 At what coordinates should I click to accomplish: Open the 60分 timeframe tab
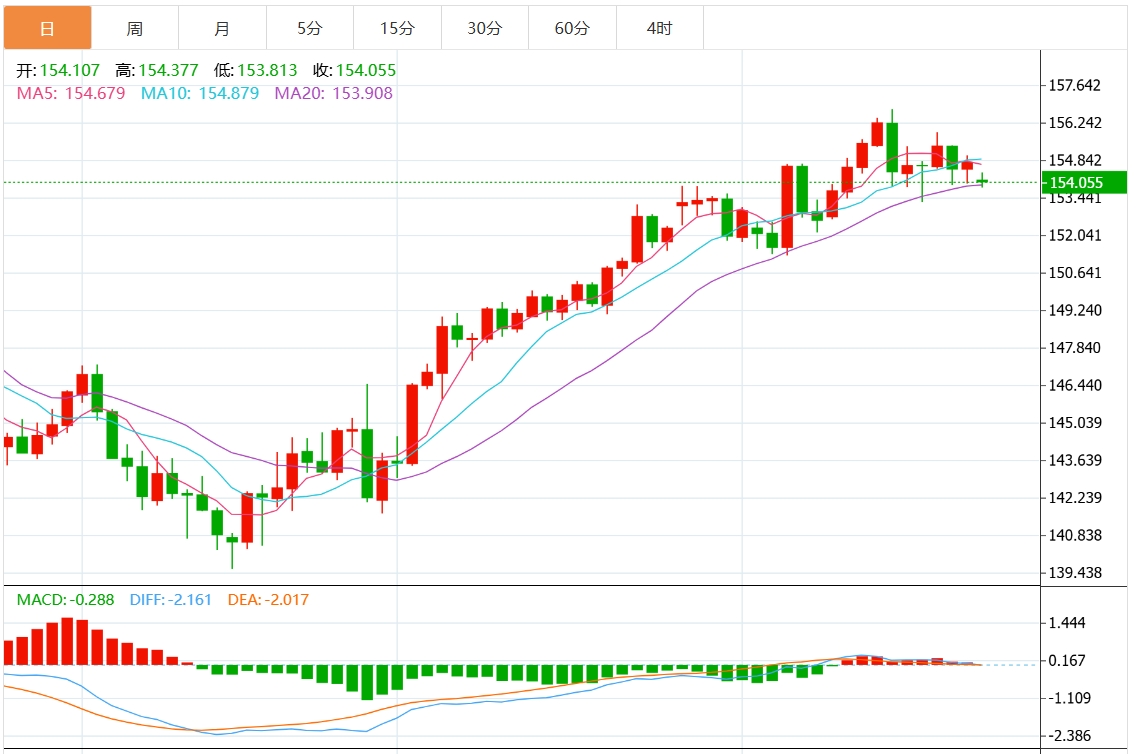(572, 28)
